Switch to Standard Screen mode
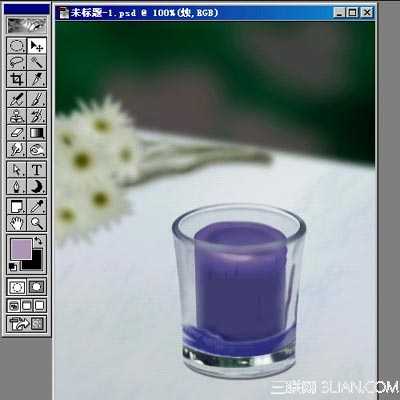 (x=14, y=306)
